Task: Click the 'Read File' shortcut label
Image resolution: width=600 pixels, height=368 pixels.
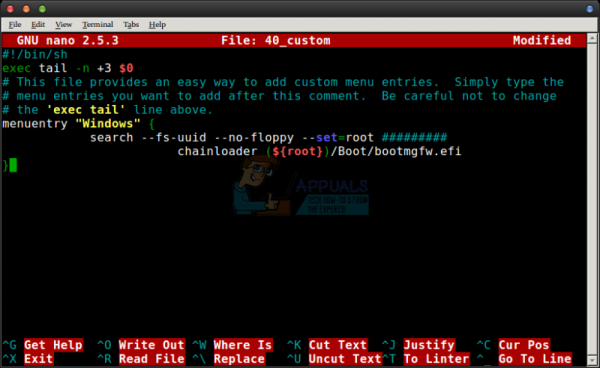Action: pyautogui.click(x=152, y=359)
